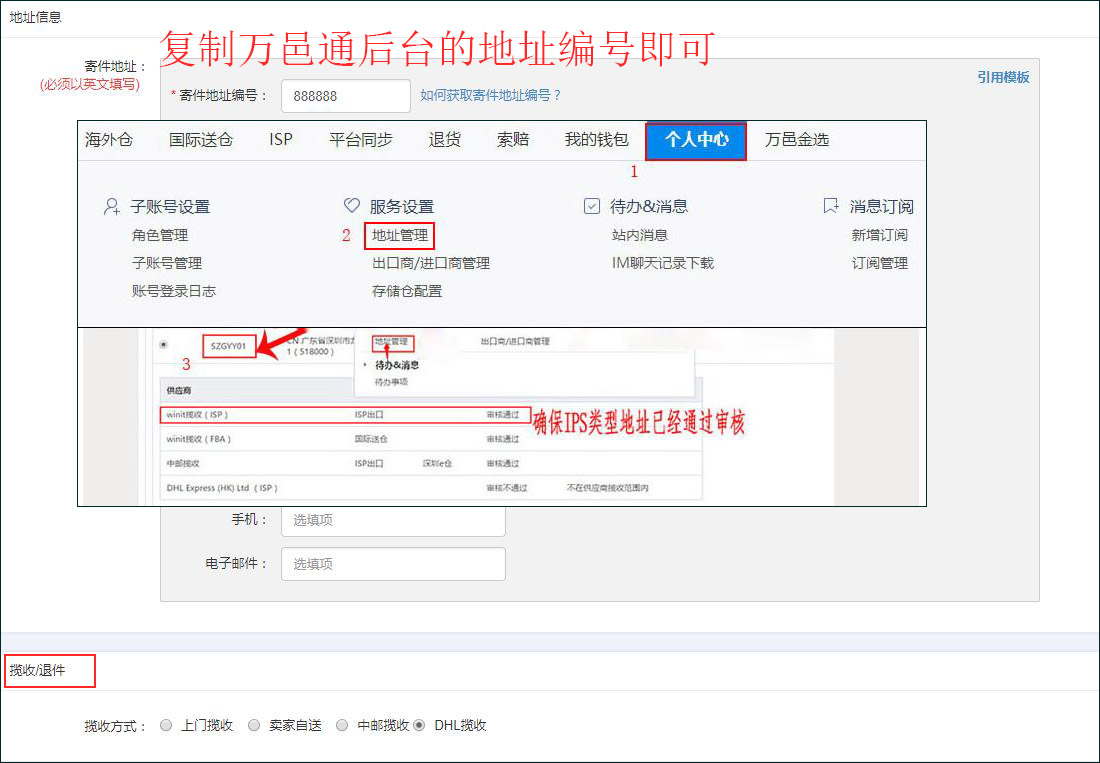
Task: Focus the 手机 input field
Action: 393,520
